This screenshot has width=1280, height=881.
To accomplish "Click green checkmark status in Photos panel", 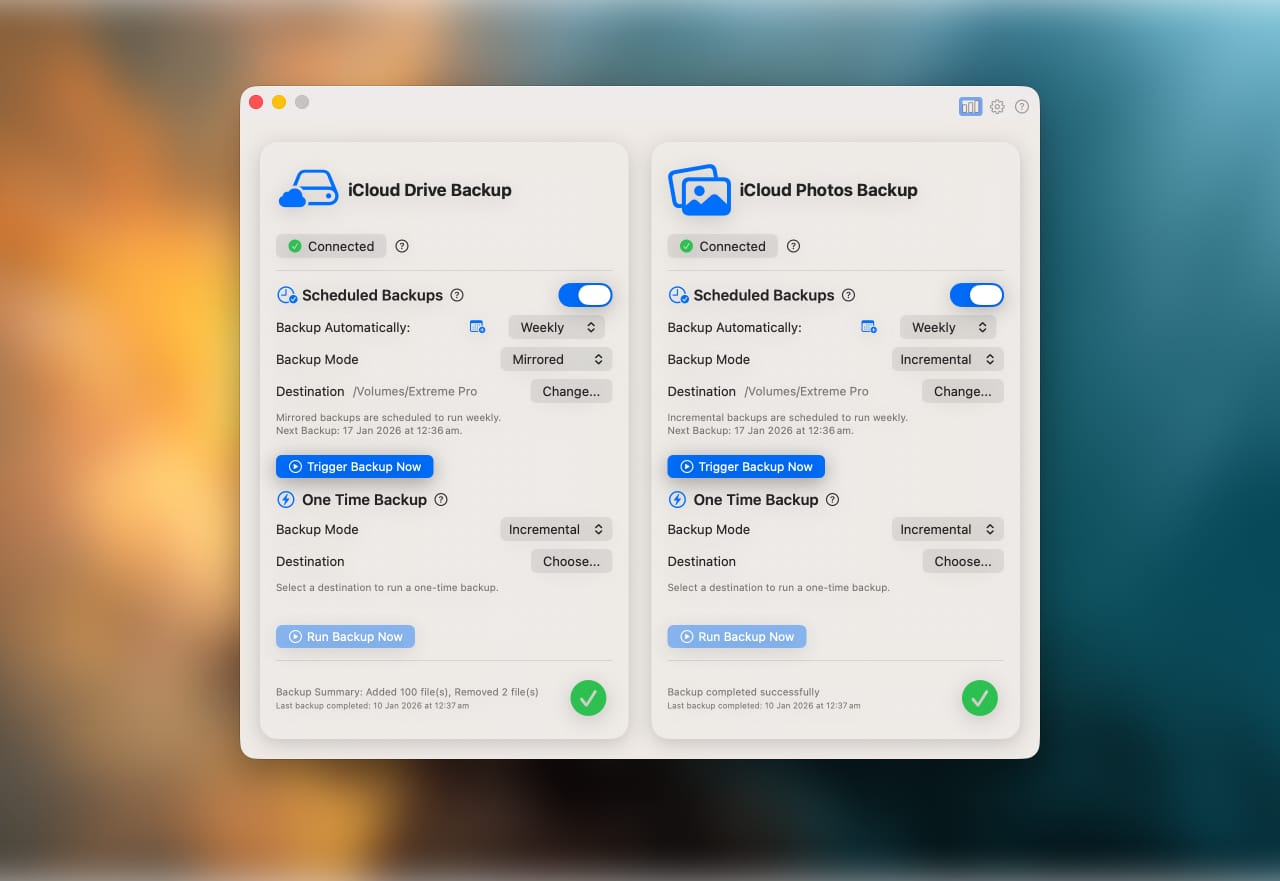I will (x=979, y=698).
